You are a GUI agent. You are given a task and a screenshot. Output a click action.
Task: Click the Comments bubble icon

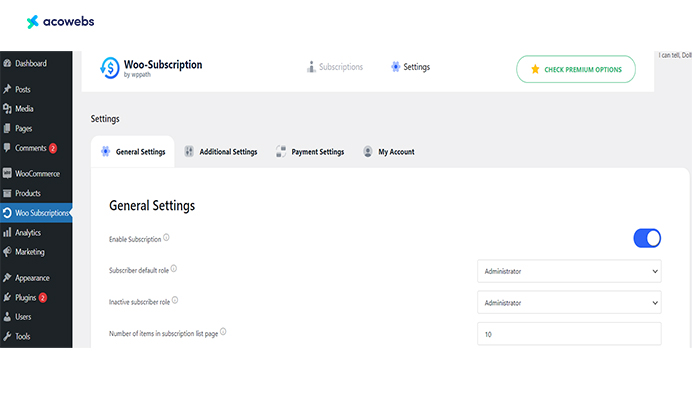(7, 147)
